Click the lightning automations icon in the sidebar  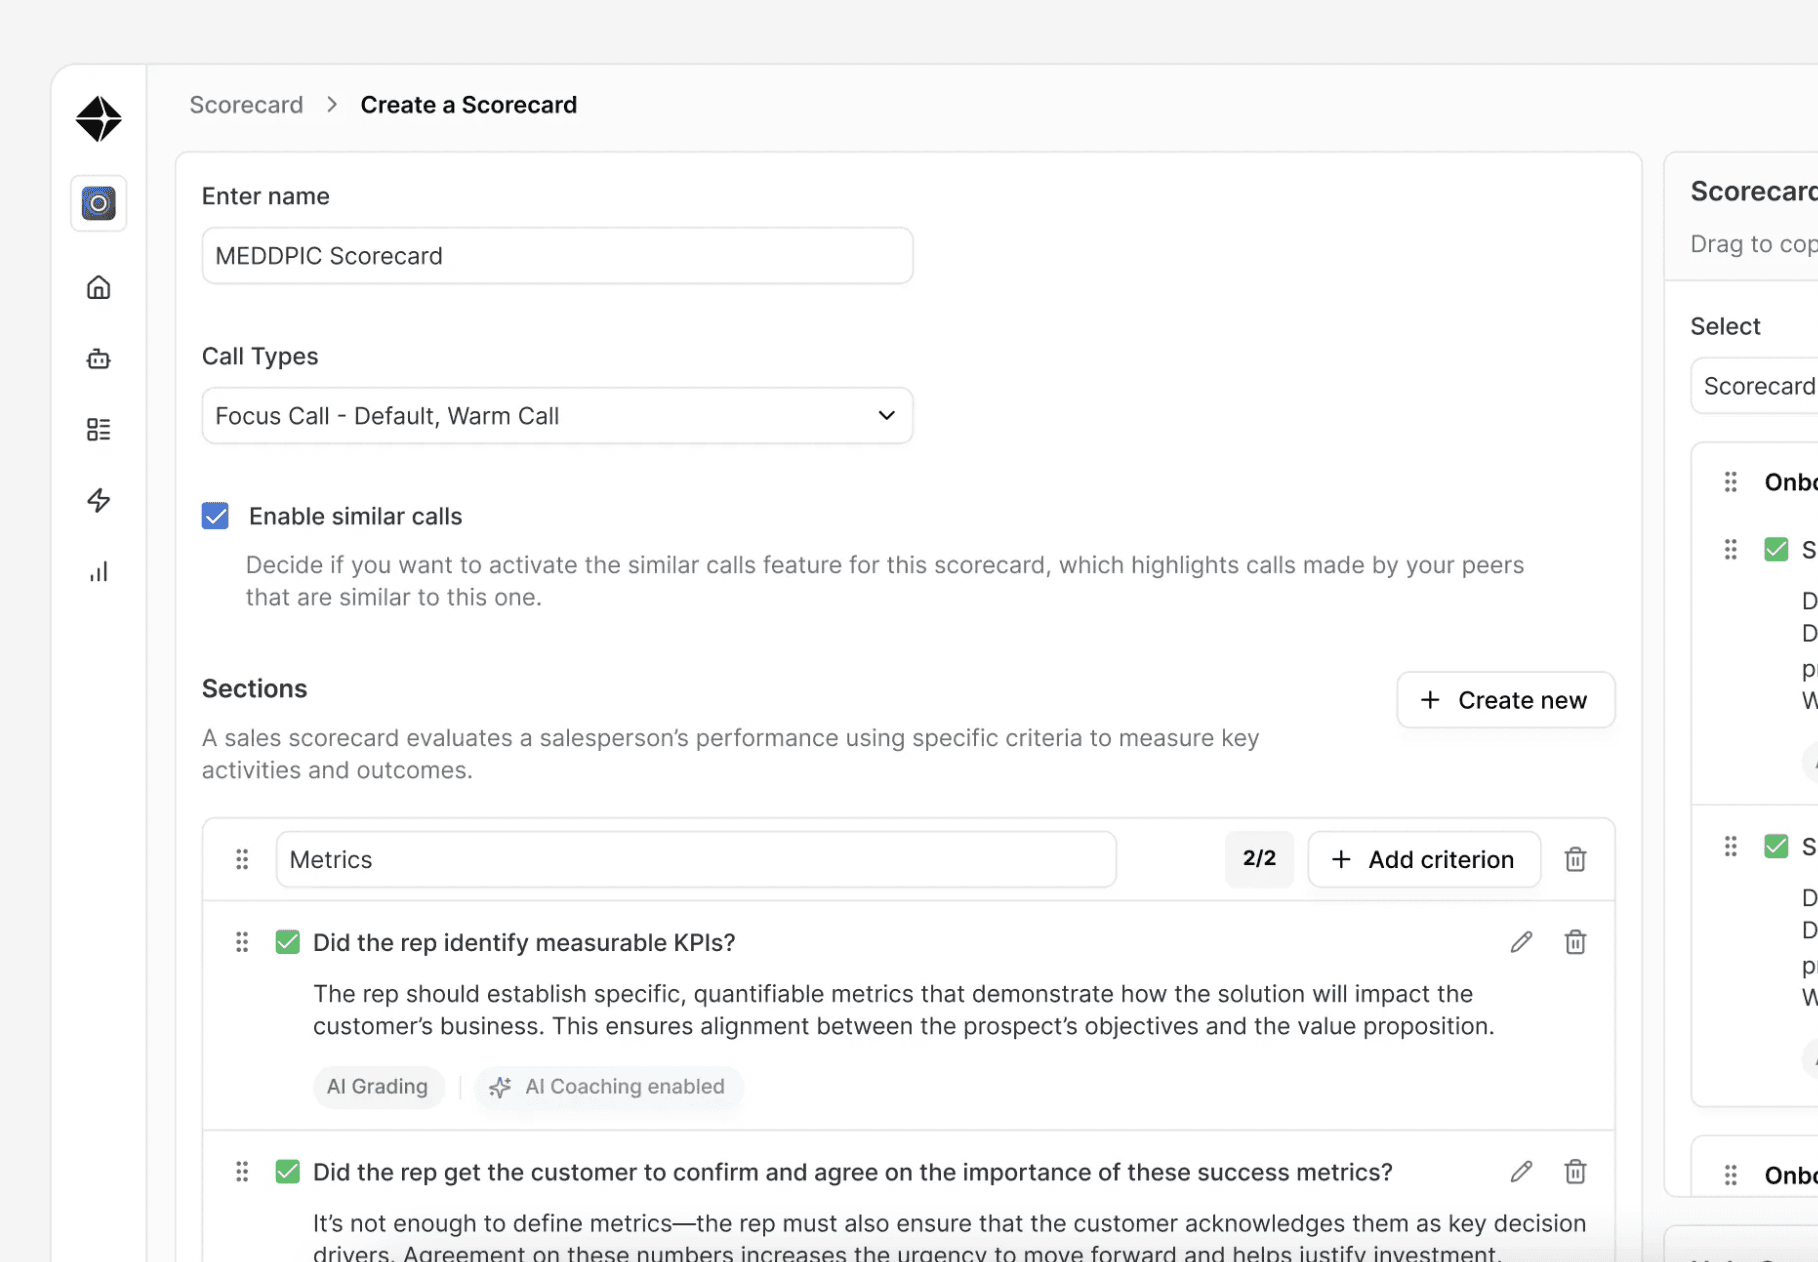(98, 500)
